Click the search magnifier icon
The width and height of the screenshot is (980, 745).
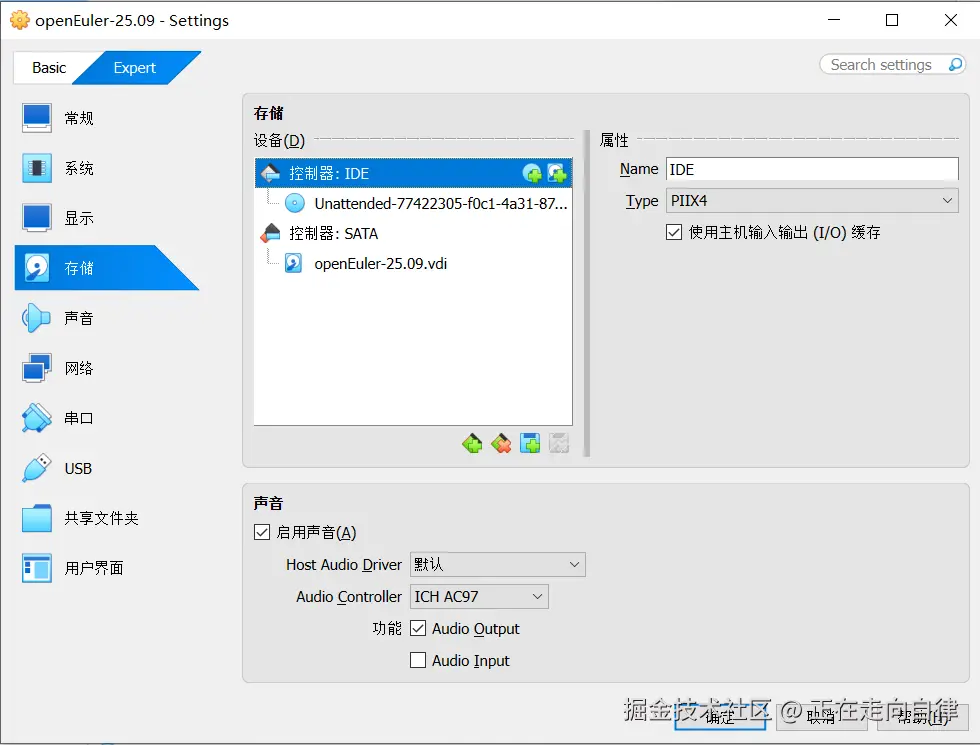(x=955, y=64)
